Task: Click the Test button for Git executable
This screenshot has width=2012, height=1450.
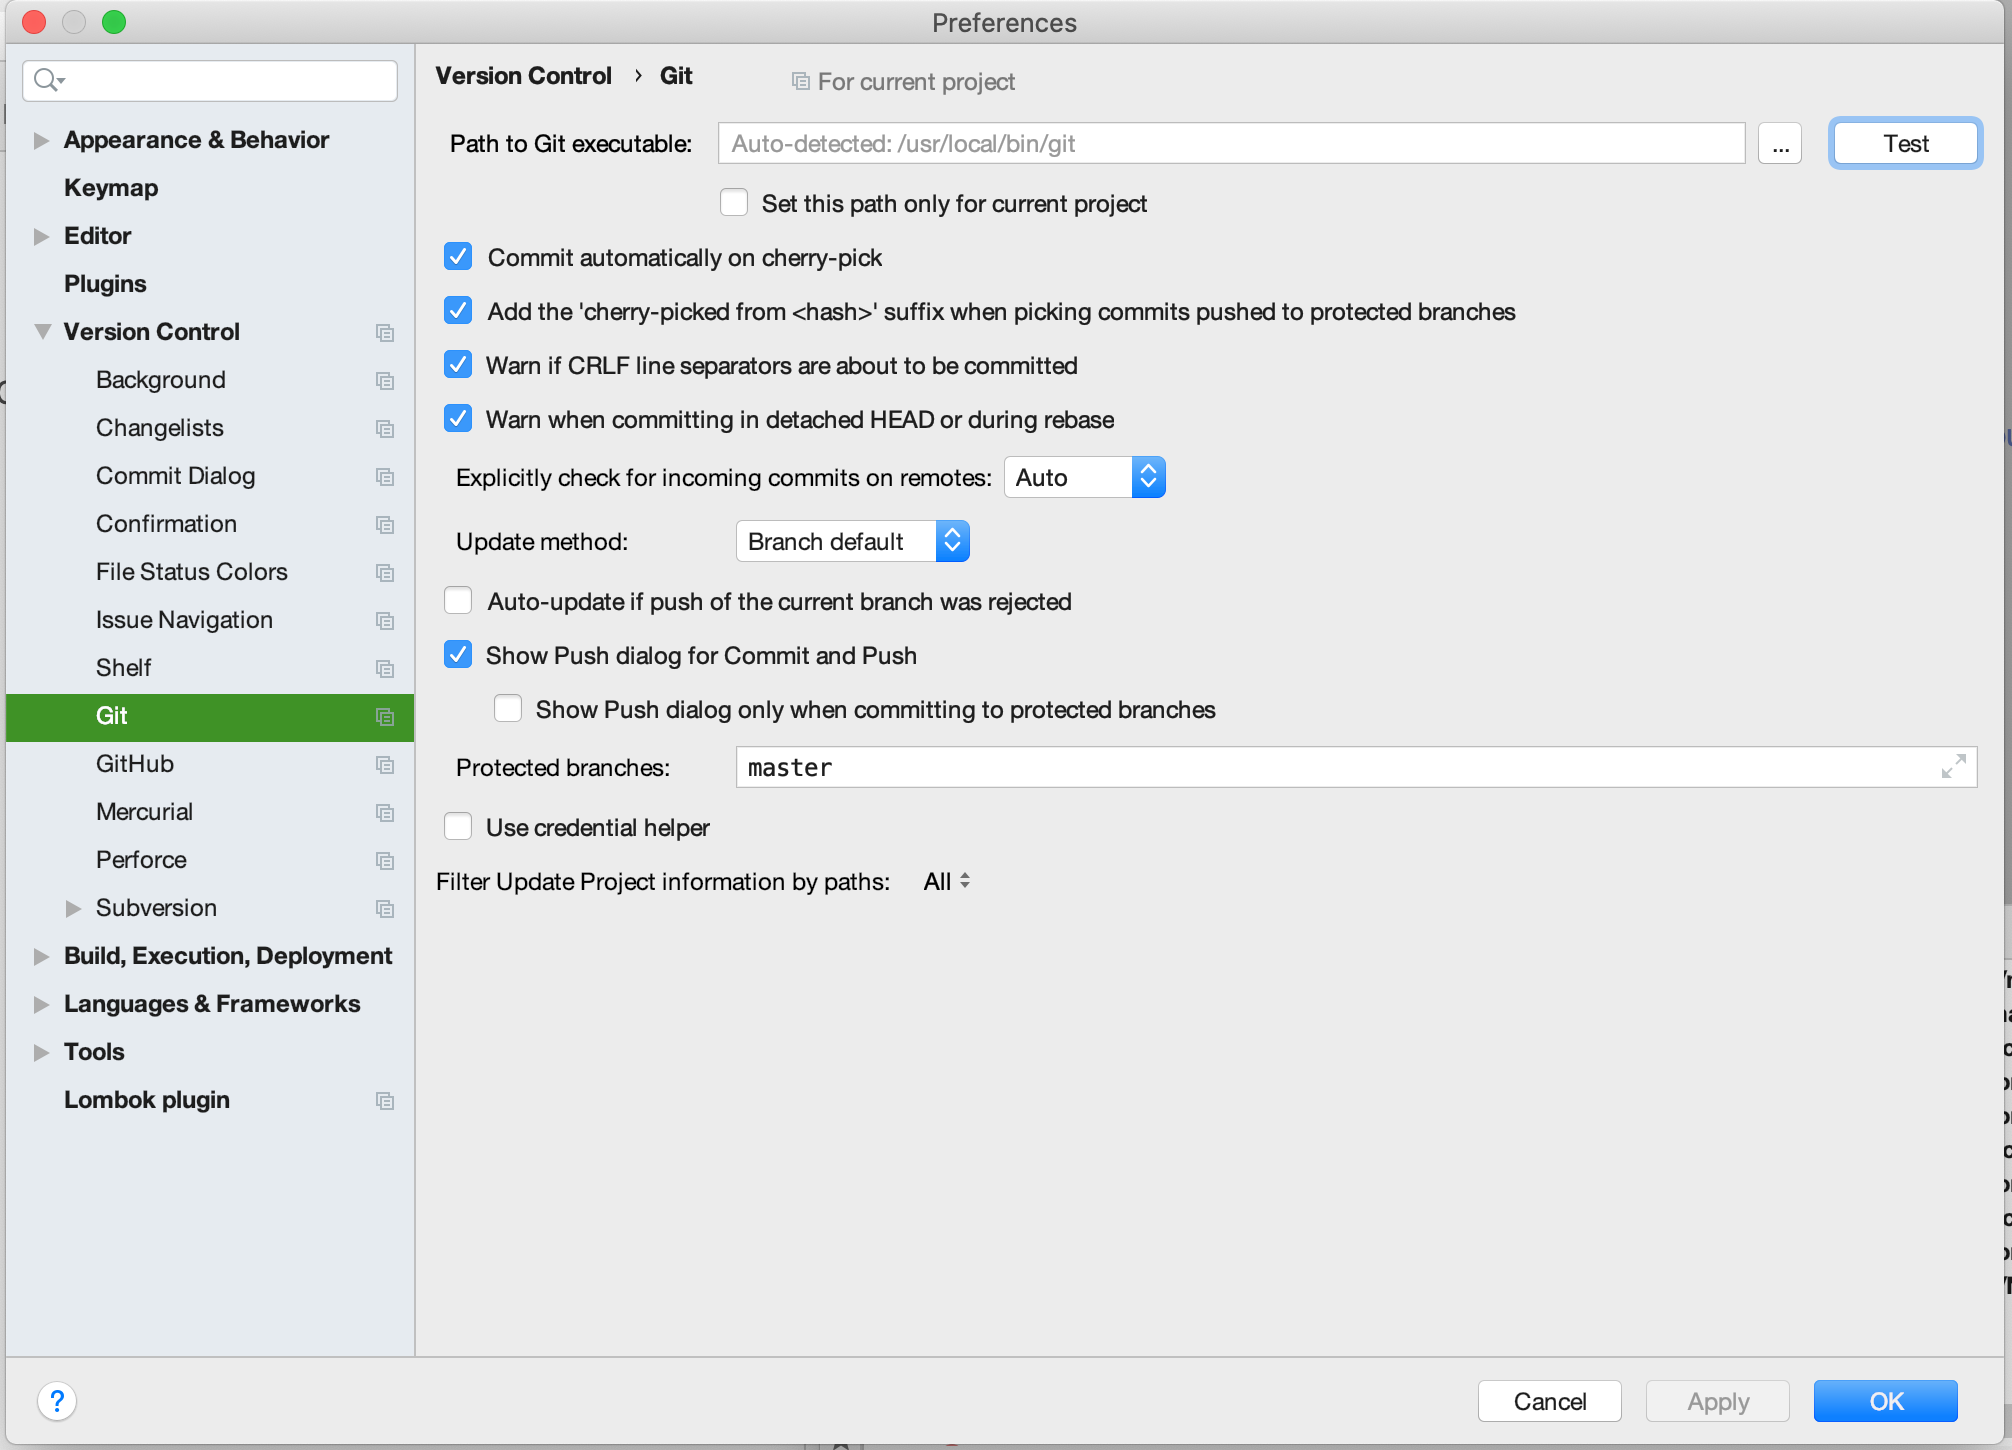Action: [x=1905, y=143]
